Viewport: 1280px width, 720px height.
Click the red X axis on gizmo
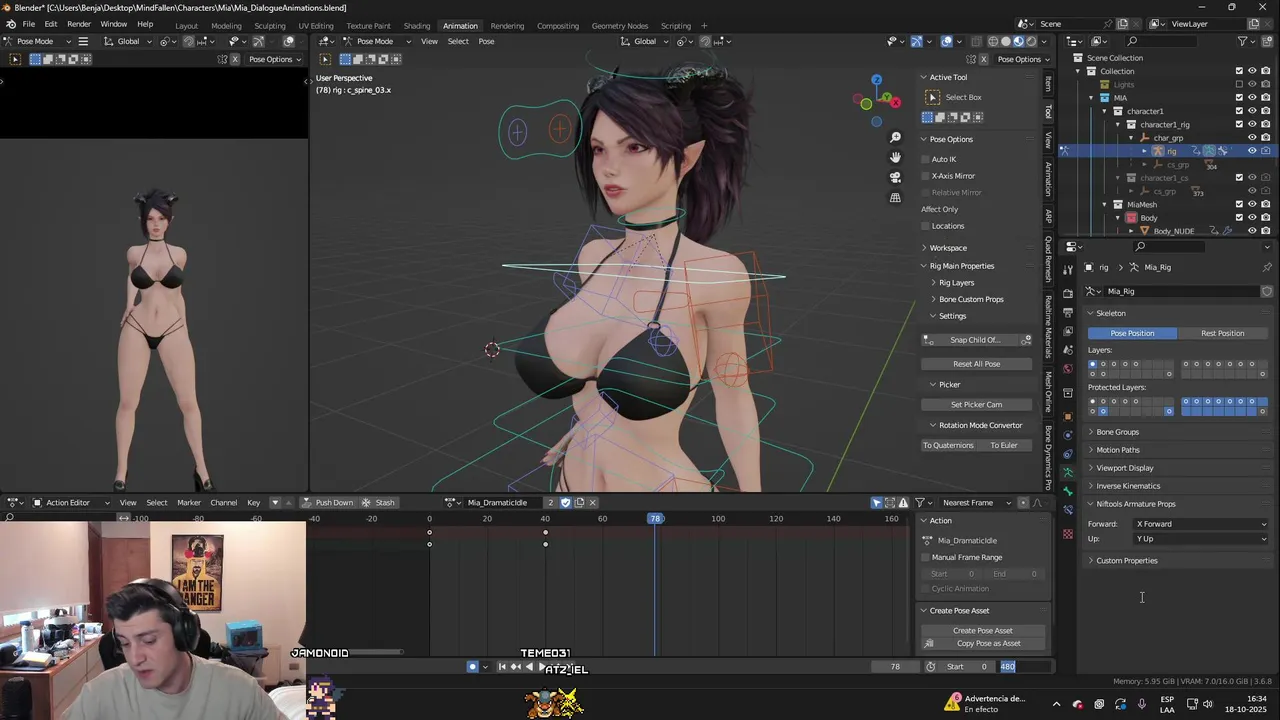(895, 102)
